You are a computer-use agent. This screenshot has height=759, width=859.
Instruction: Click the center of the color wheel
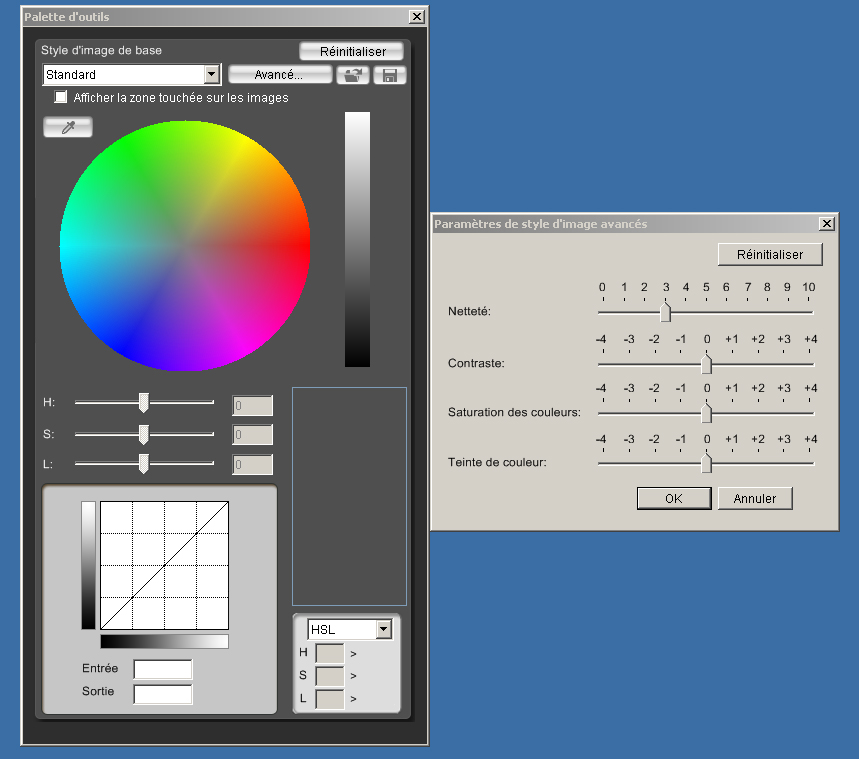coord(185,246)
